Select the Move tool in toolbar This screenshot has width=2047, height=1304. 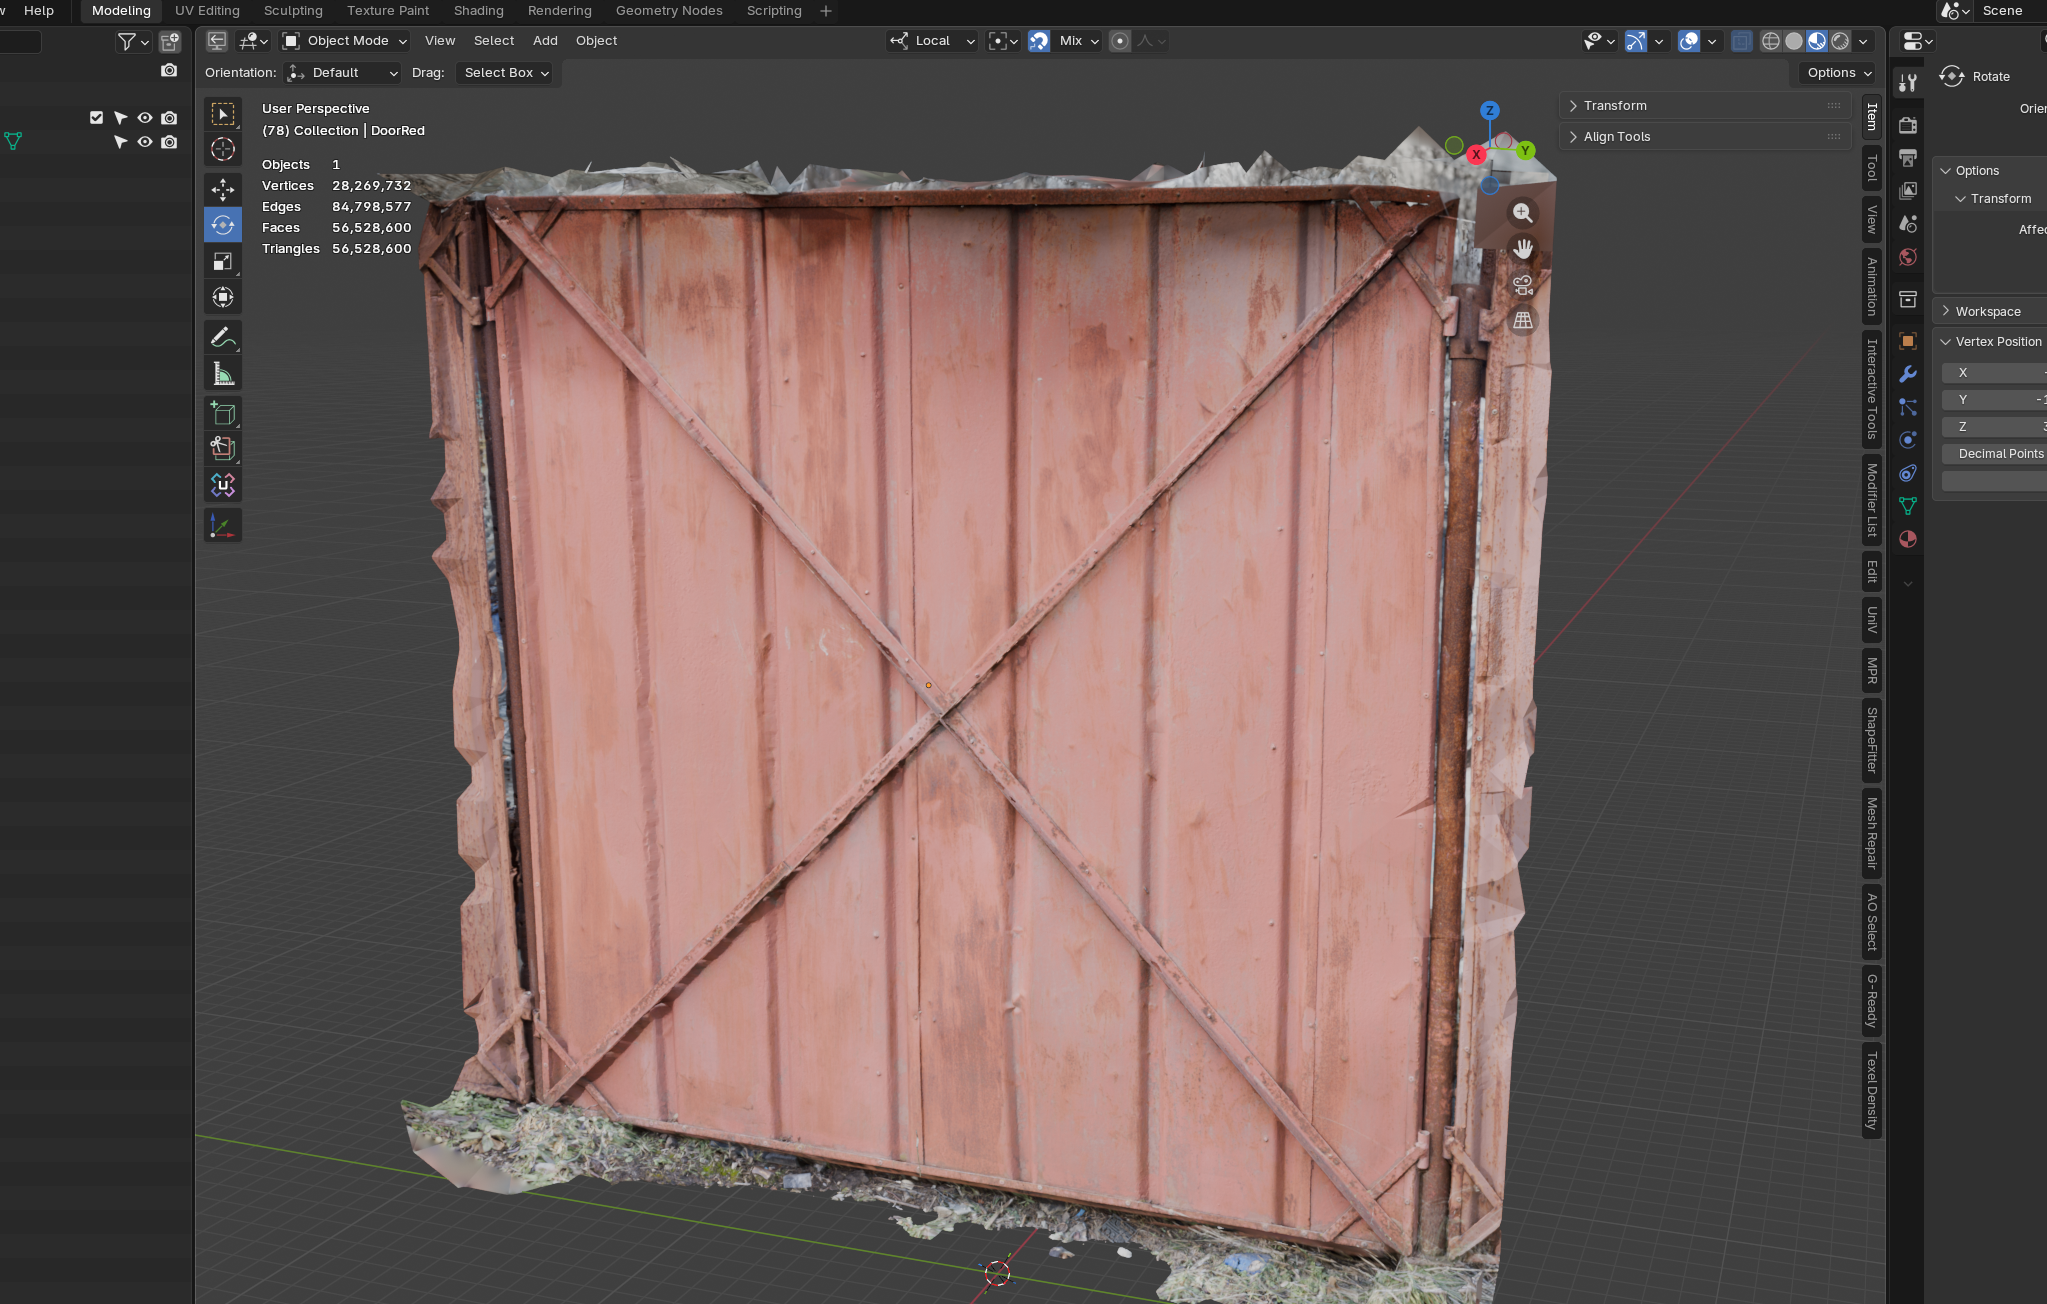pos(222,189)
